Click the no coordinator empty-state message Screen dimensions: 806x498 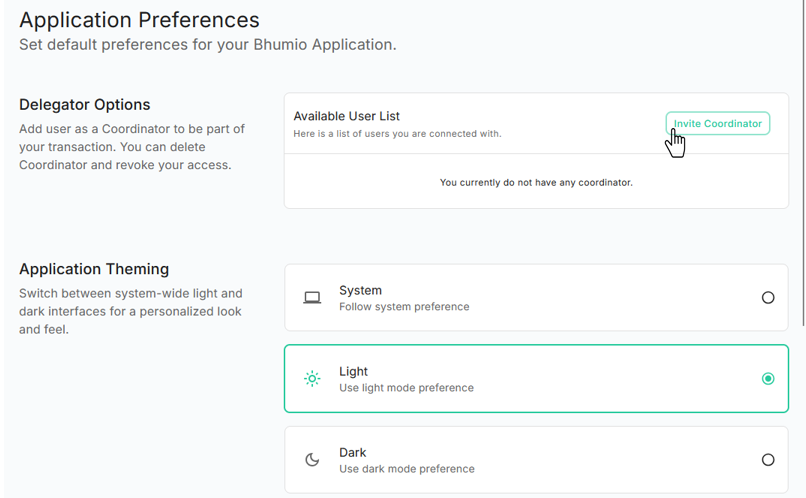[536, 183]
